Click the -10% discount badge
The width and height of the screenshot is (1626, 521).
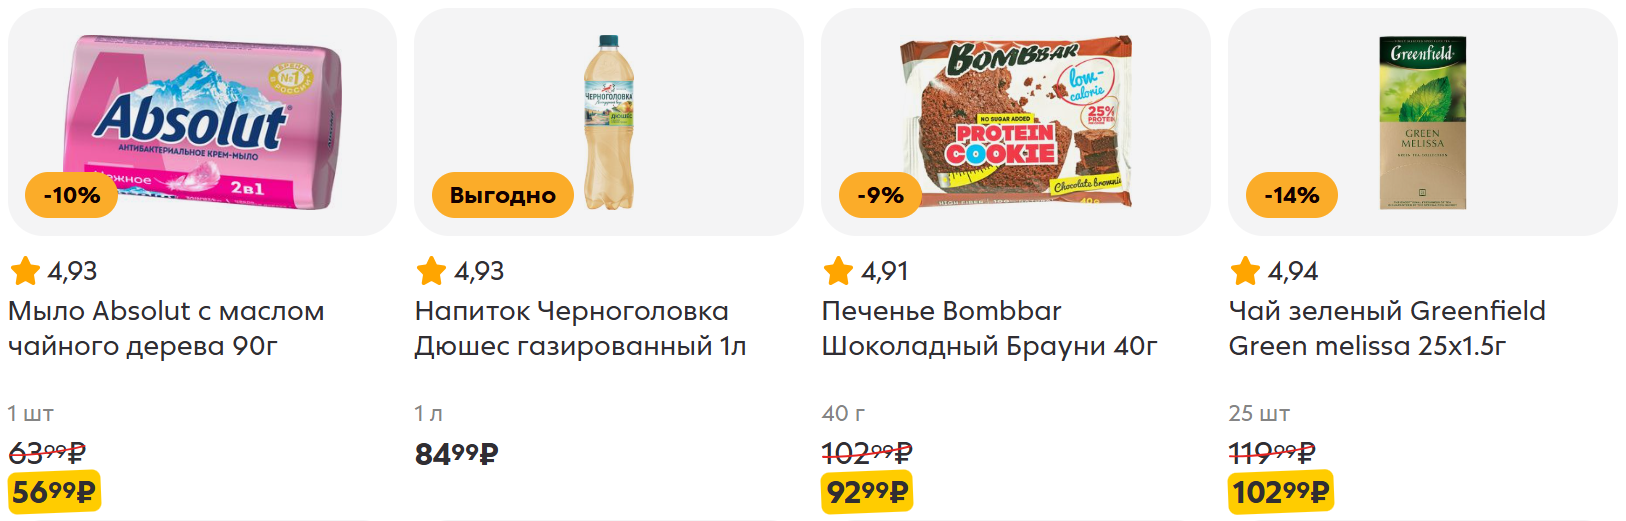point(72,195)
